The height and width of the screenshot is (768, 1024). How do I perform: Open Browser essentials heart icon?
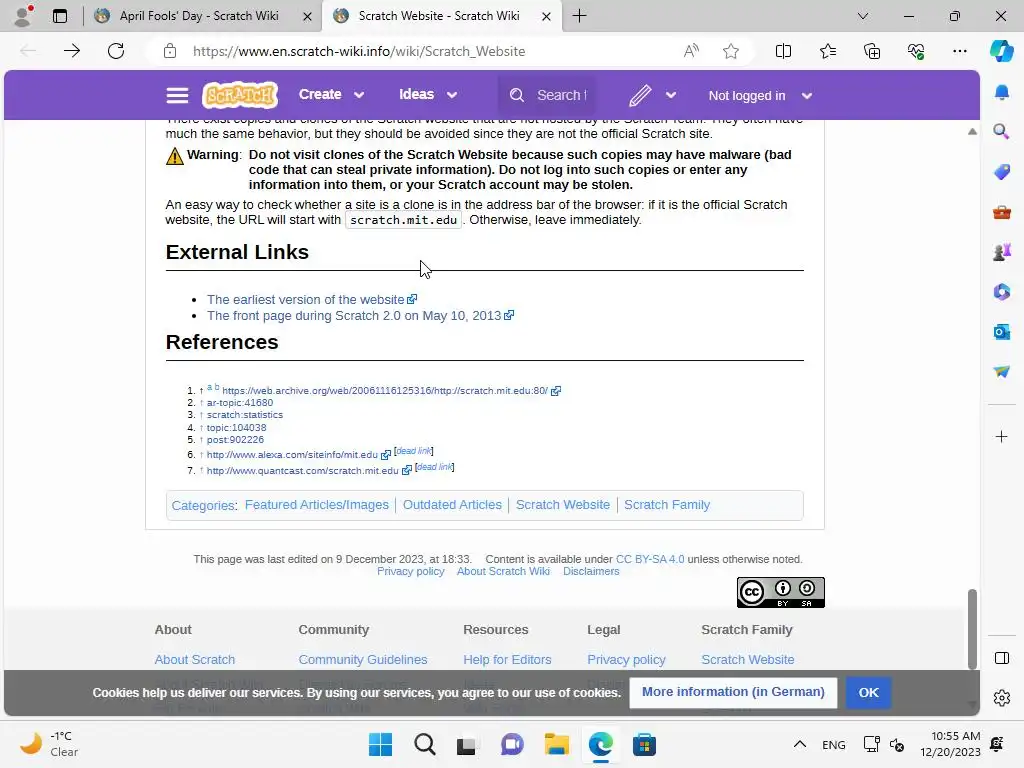tap(916, 51)
